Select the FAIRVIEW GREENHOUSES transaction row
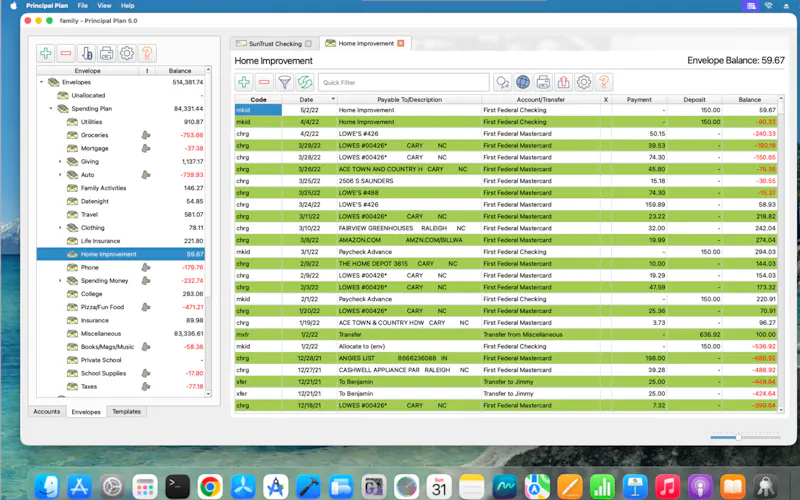The height and width of the screenshot is (500, 800). pyautogui.click(x=506, y=228)
